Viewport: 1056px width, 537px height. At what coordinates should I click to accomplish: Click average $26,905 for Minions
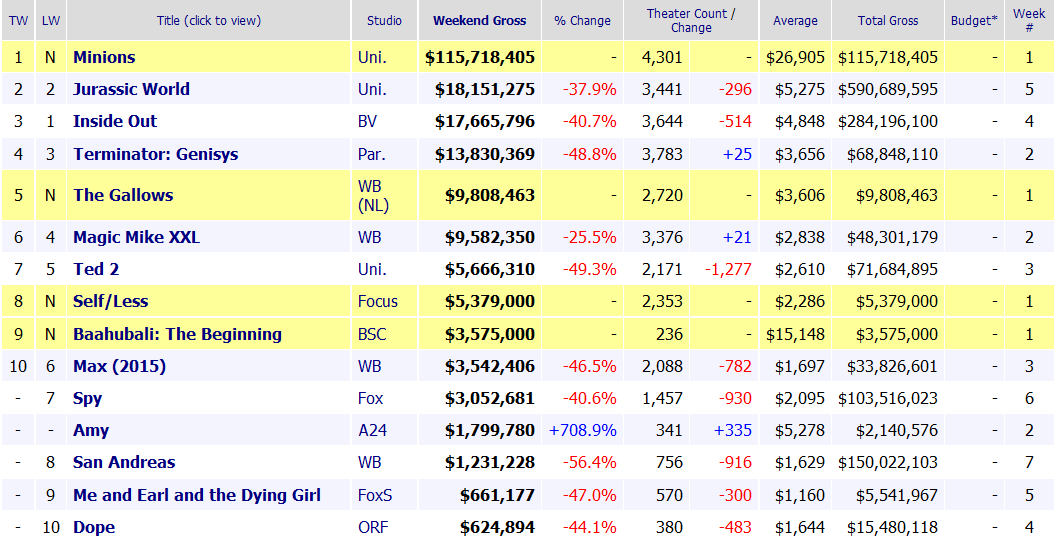(795, 57)
